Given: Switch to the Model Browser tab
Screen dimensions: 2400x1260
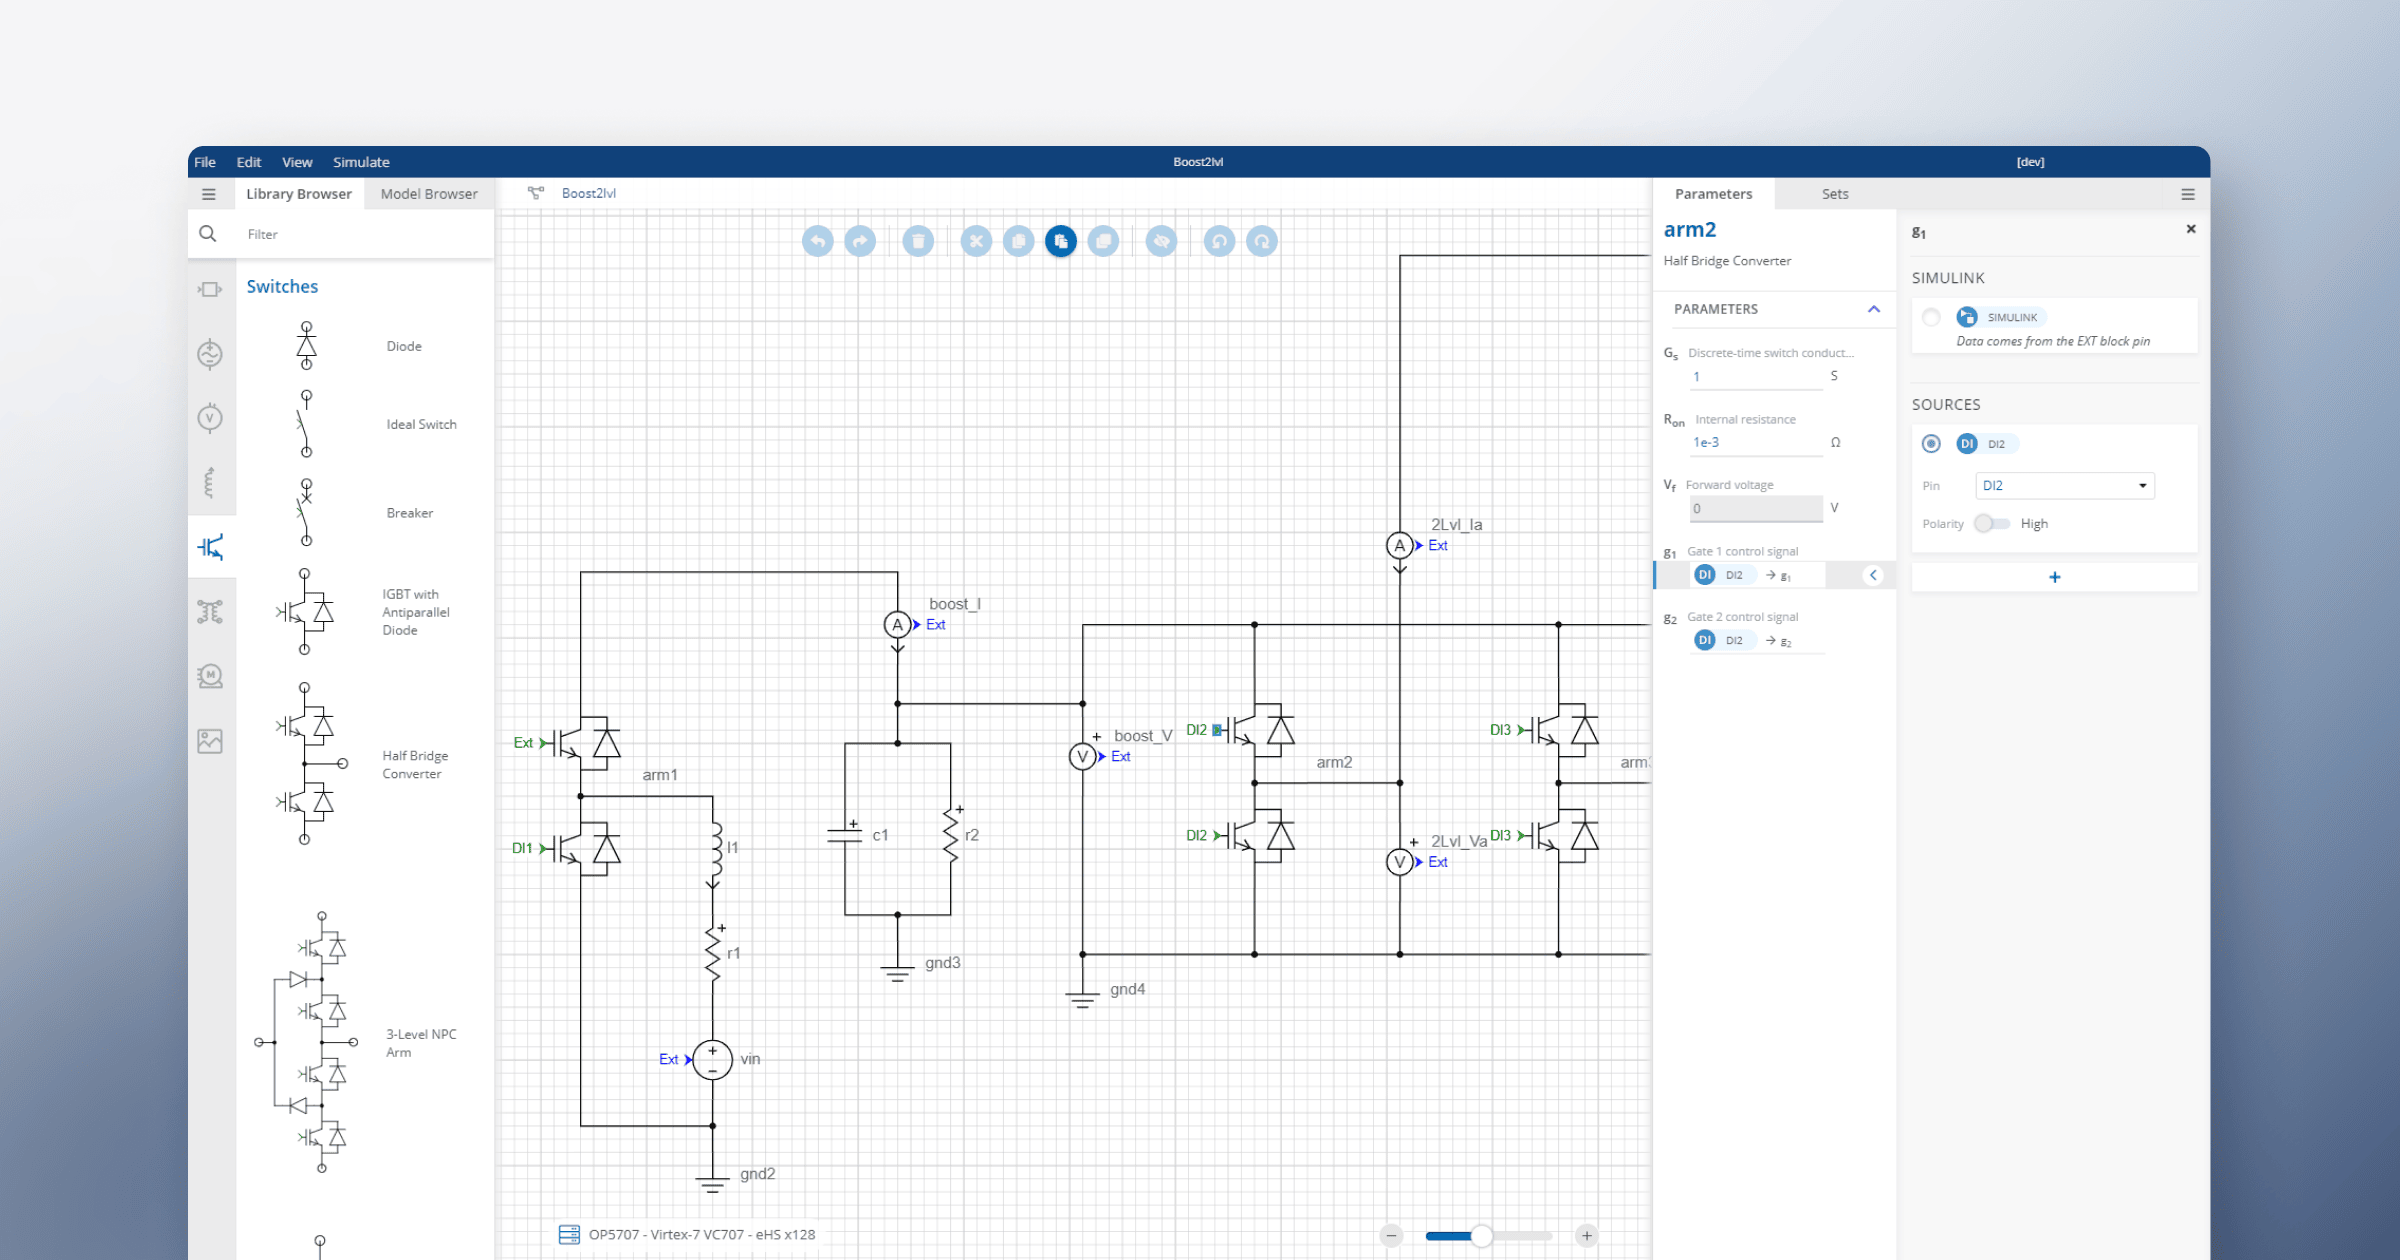Looking at the screenshot, I should point(429,193).
